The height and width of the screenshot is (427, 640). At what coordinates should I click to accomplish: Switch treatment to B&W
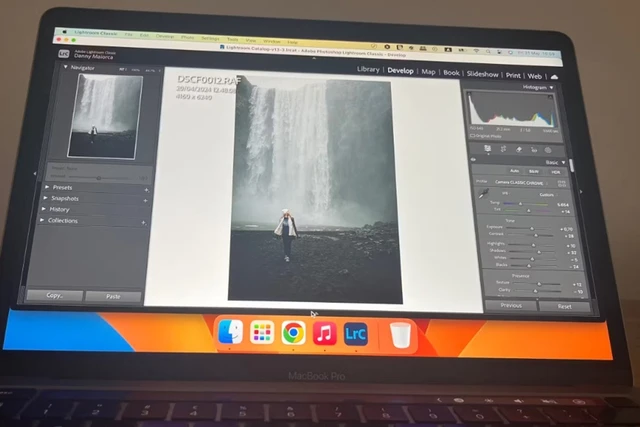pos(534,171)
